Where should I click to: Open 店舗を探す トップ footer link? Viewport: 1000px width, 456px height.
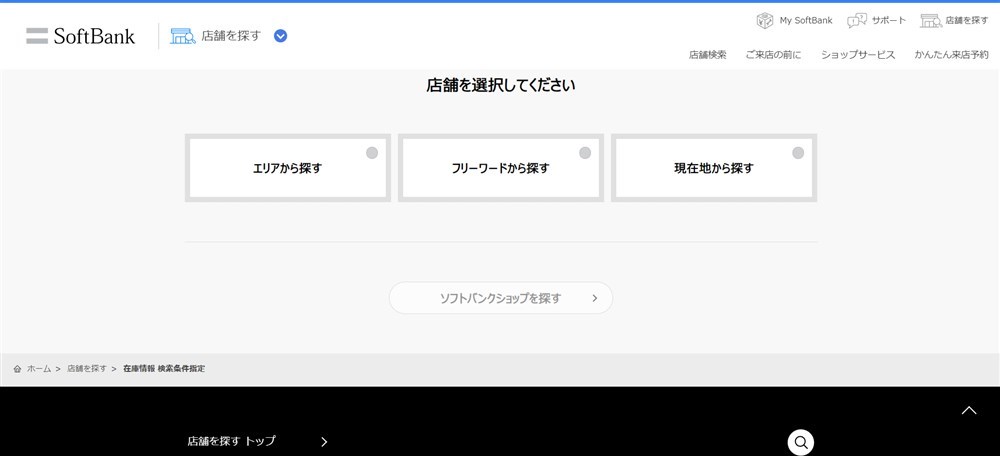(232, 441)
